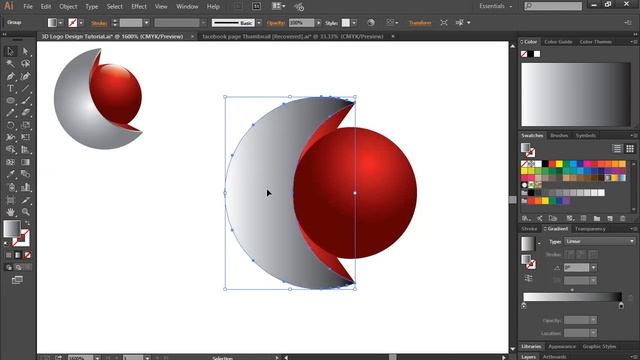Image resolution: width=640 pixels, height=360 pixels.
Task: Click search field in application bar
Action: [553, 6]
